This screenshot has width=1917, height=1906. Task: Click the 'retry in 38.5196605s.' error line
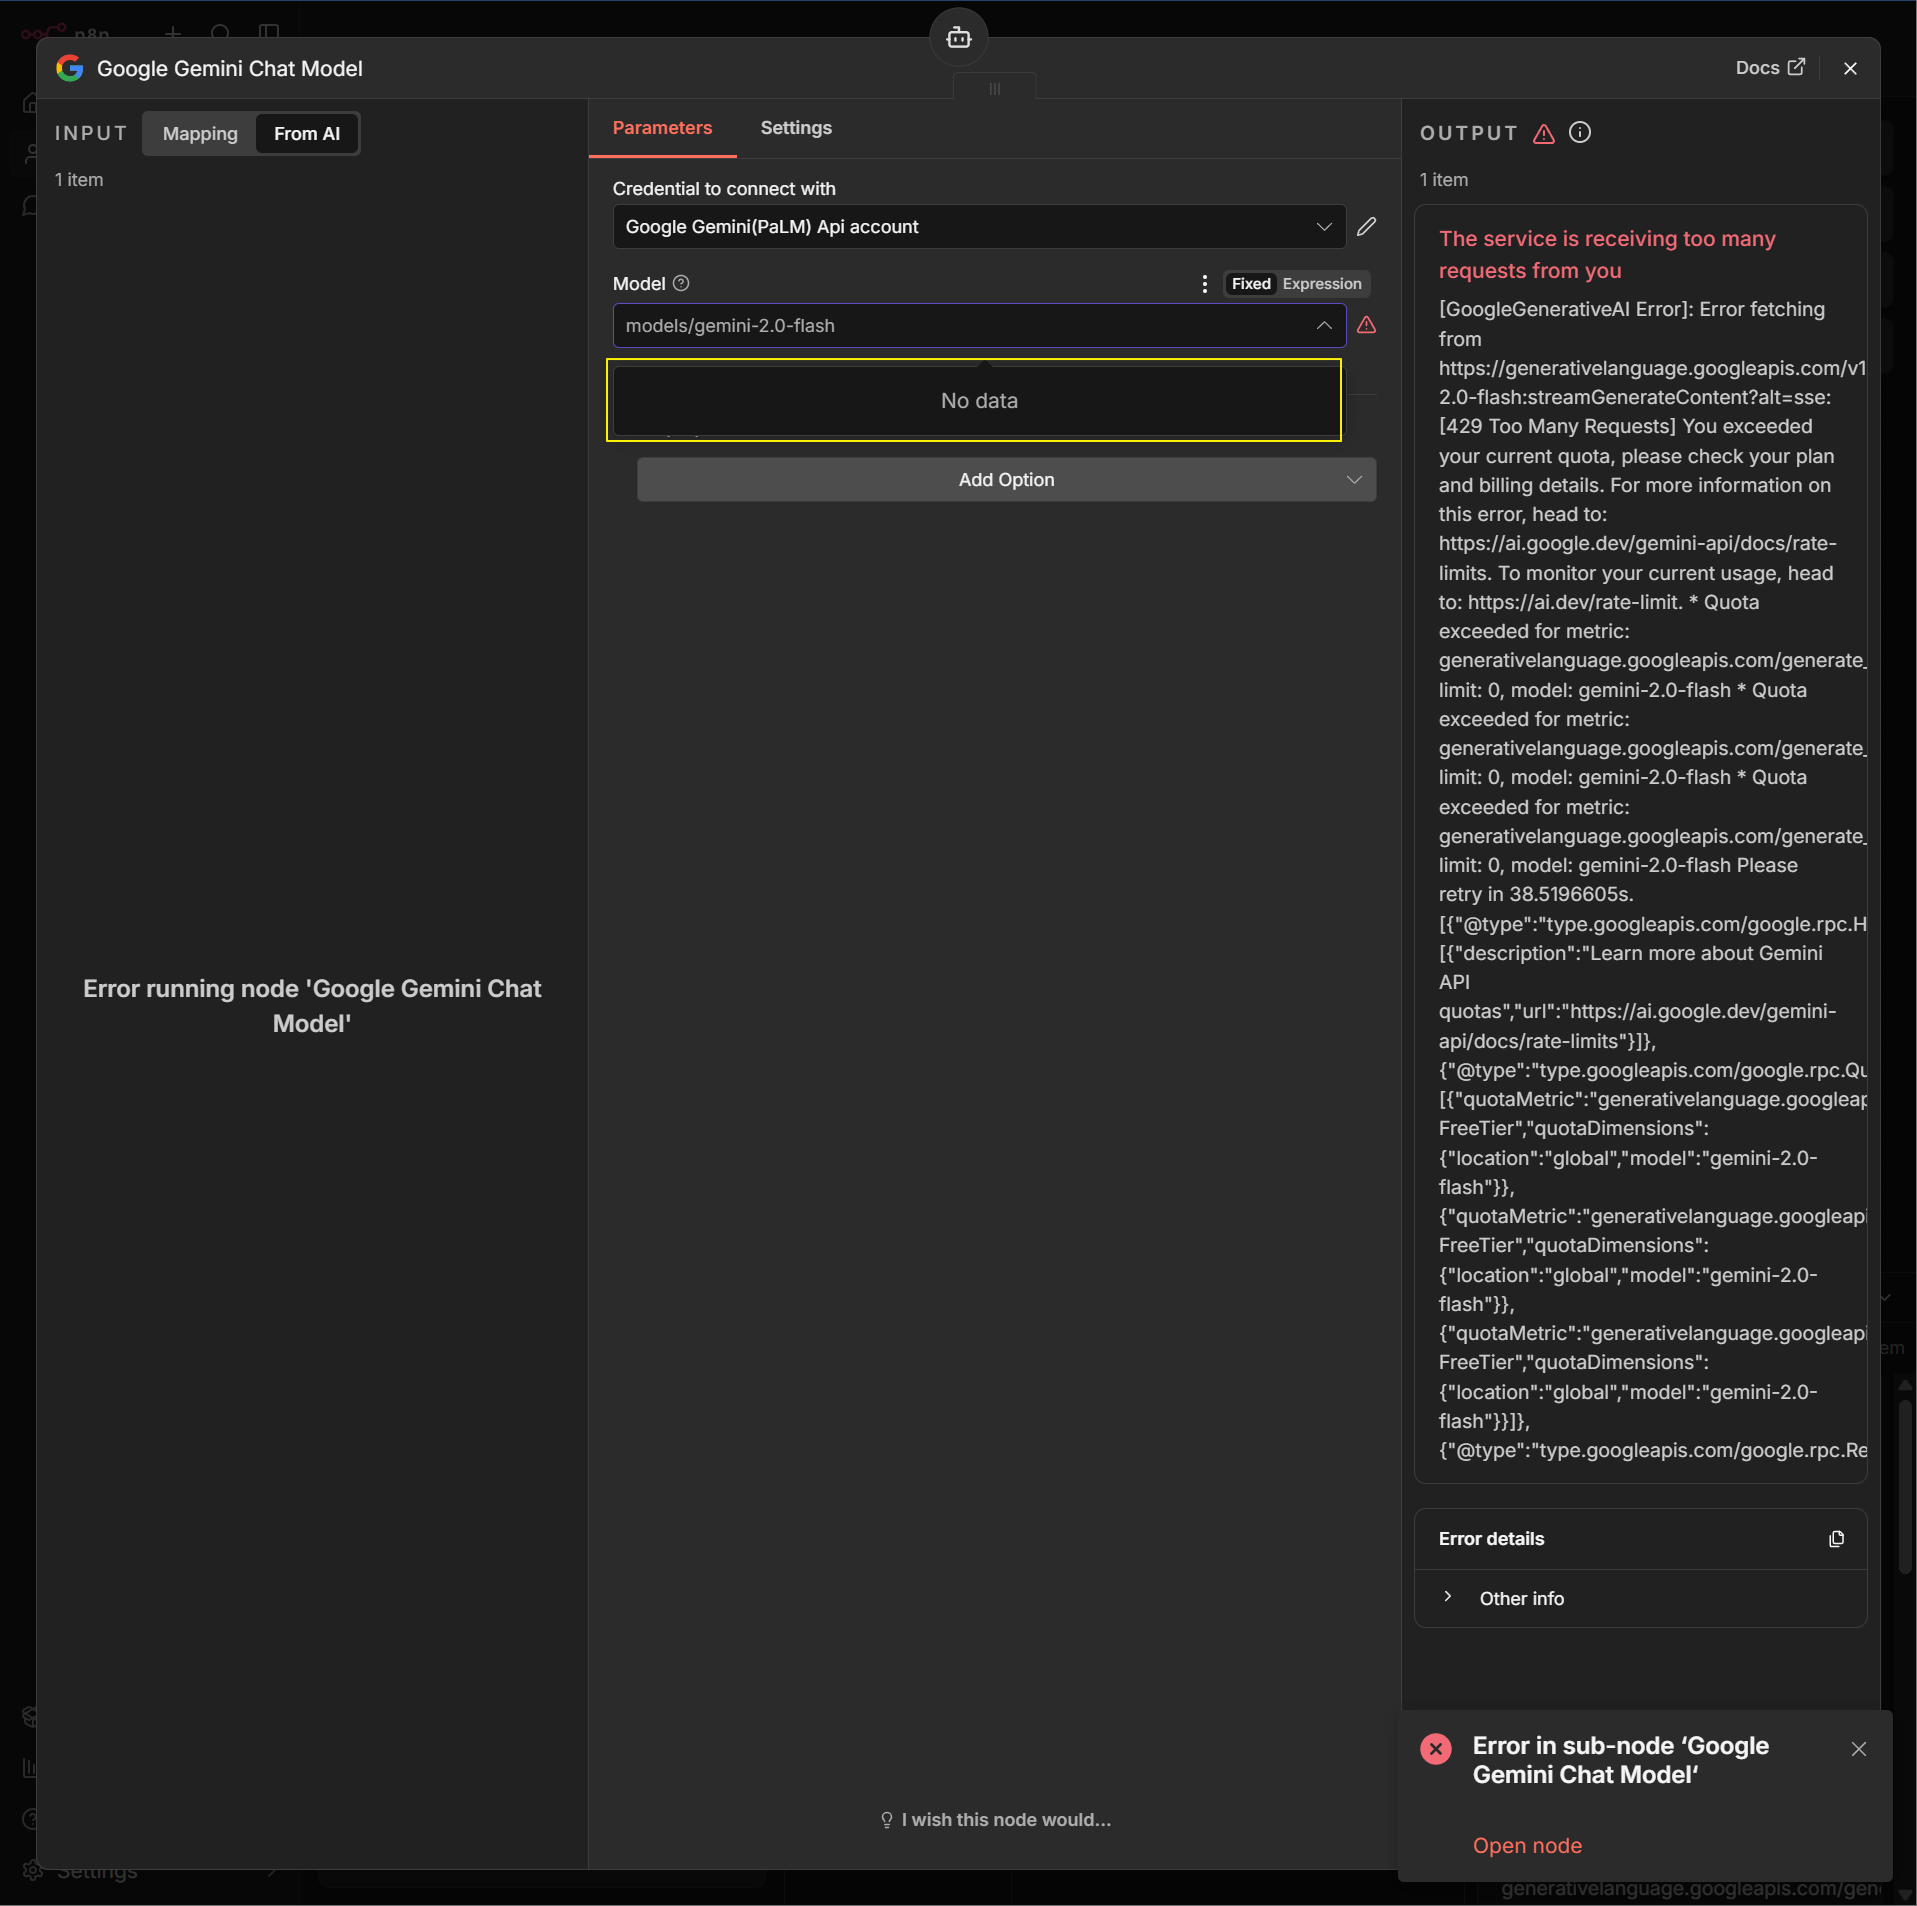click(1536, 895)
